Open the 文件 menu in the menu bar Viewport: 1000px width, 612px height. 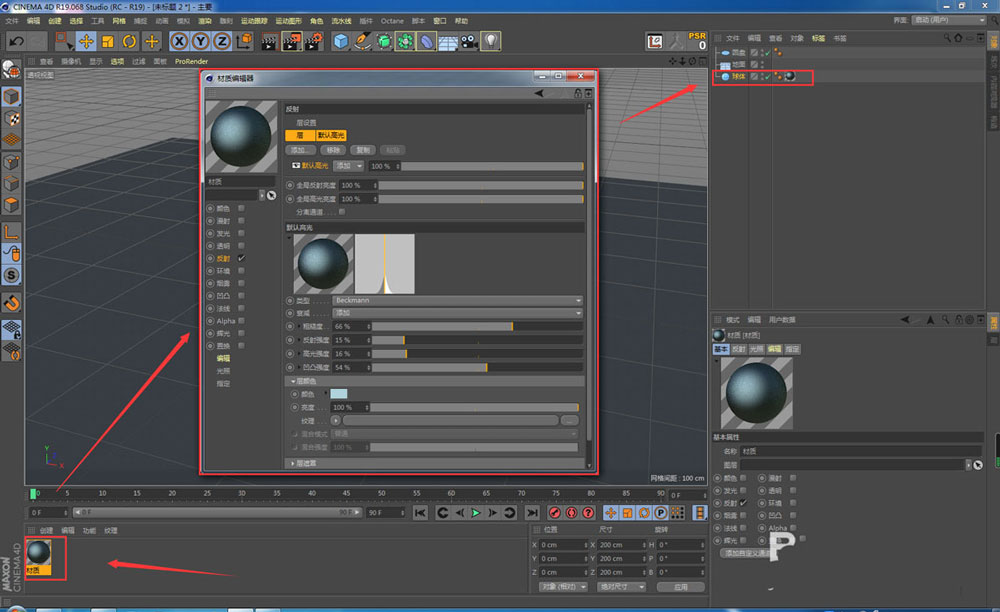point(12,20)
